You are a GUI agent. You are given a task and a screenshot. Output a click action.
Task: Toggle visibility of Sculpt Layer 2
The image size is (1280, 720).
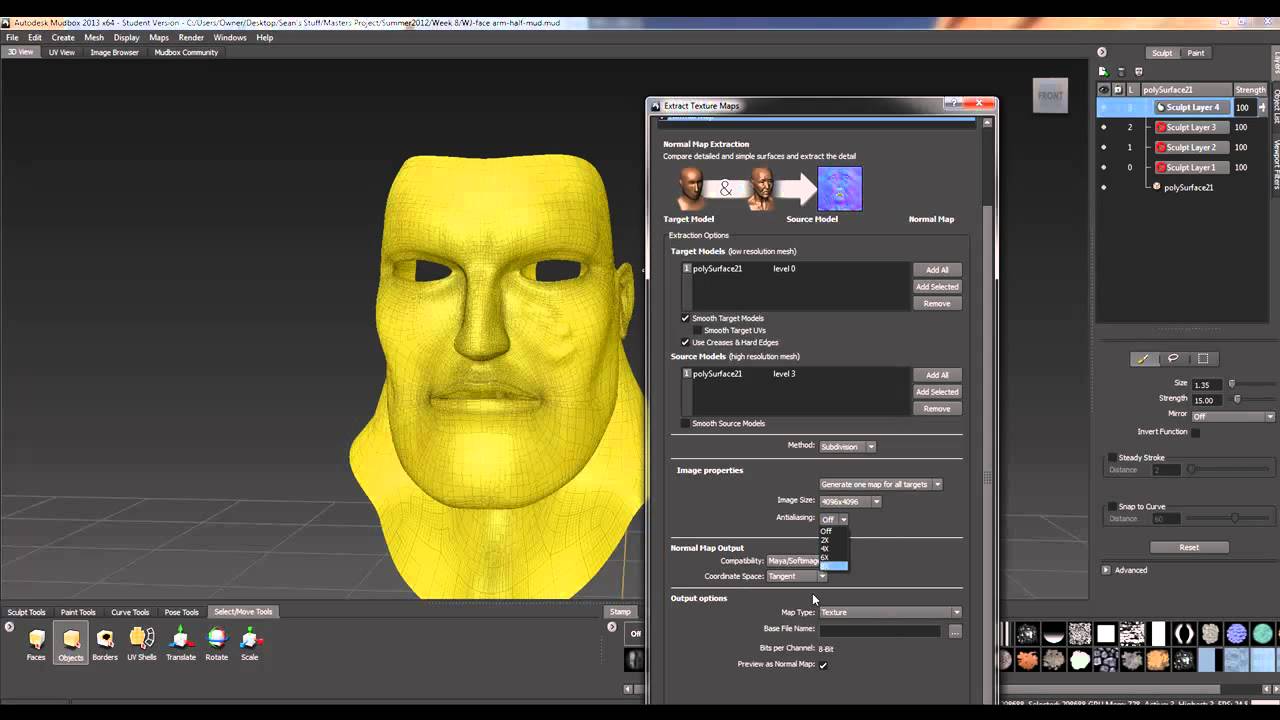(x=1104, y=147)
